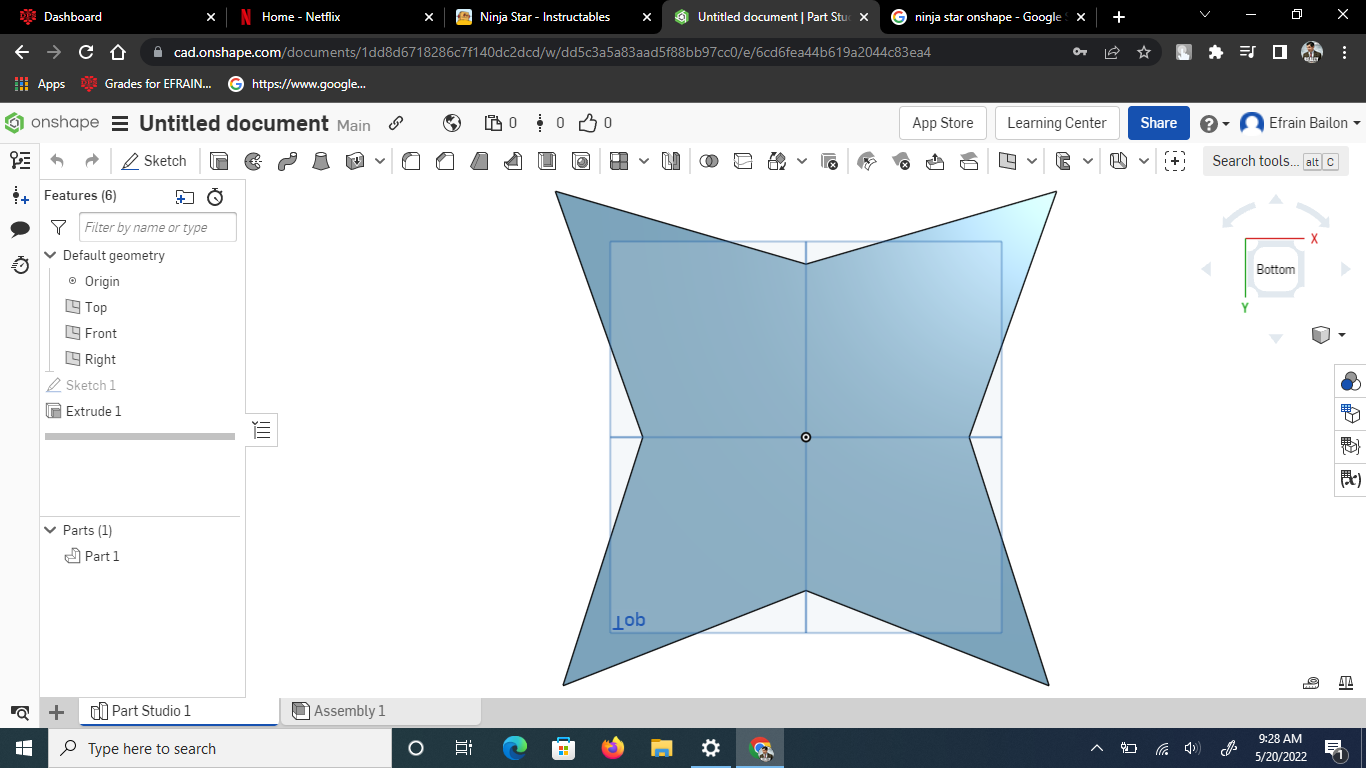Click the Filter by name or type field
The image size is (1366, 768).
157,227
